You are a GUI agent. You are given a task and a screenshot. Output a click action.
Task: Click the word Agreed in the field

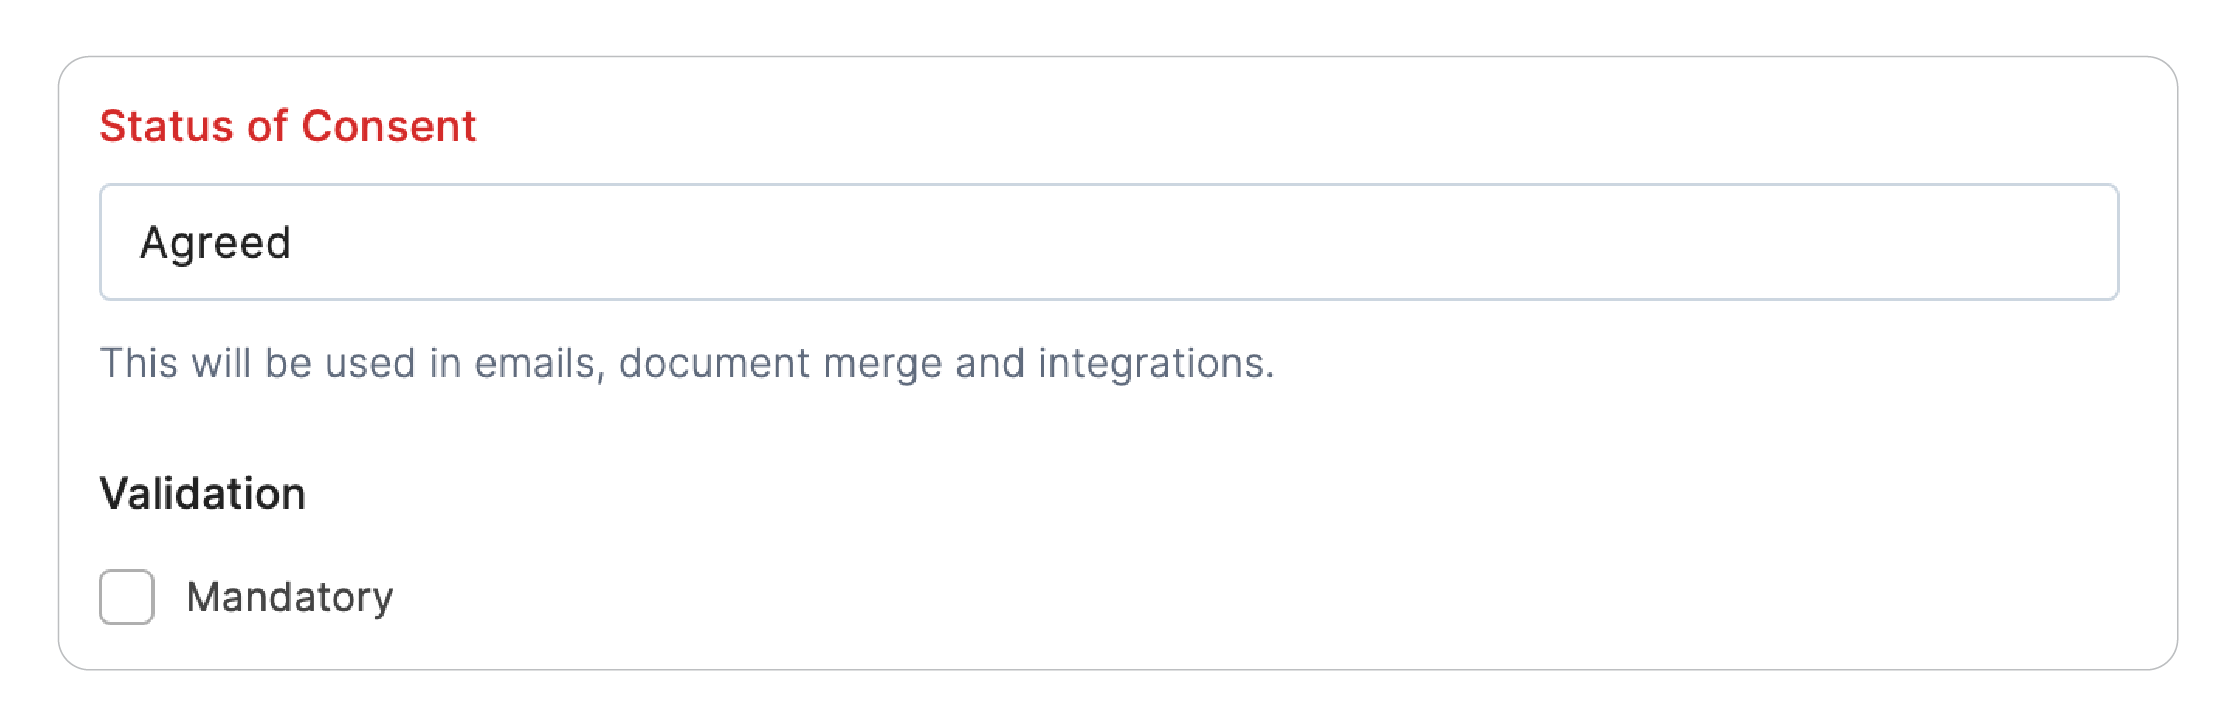click(215, 243)
